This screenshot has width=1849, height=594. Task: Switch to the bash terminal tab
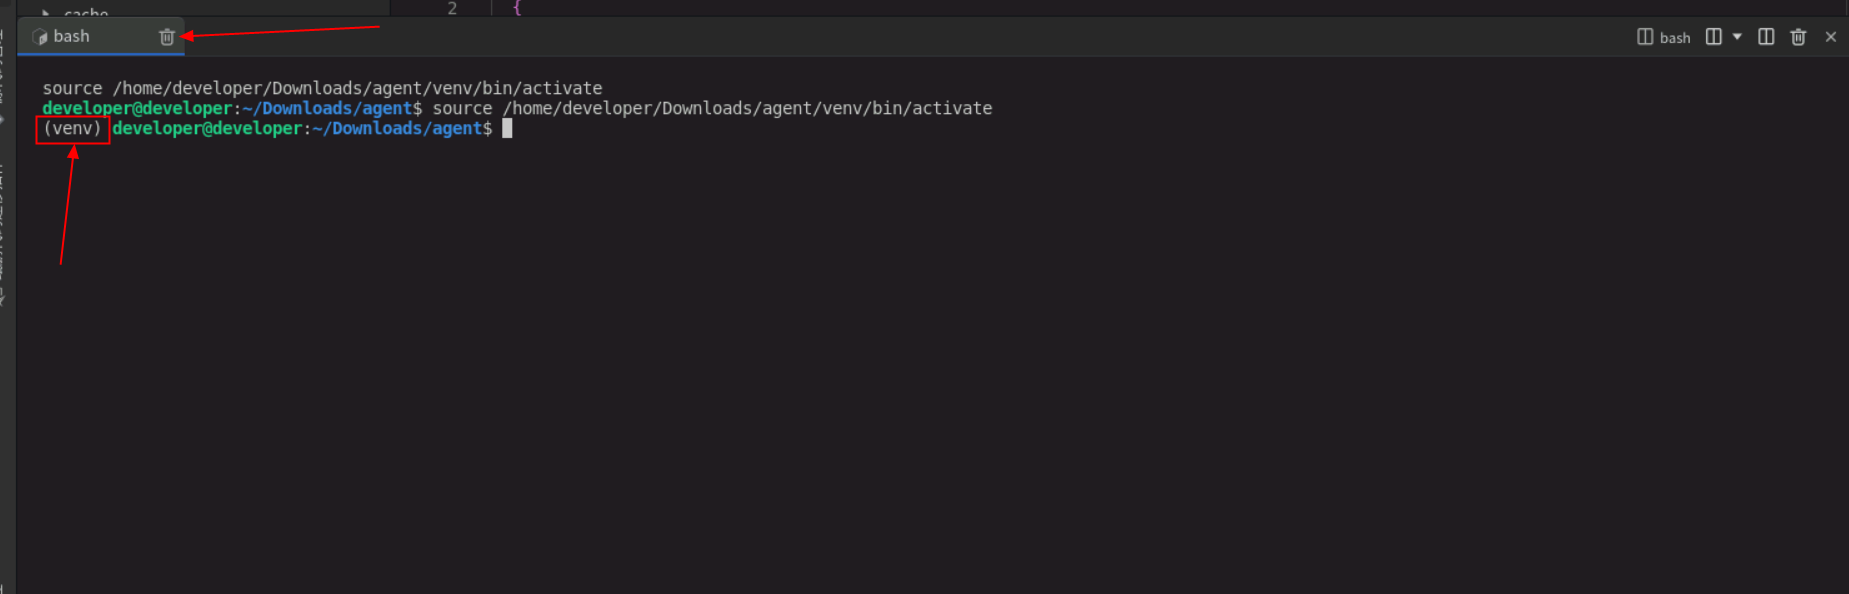tap(72, 37)
